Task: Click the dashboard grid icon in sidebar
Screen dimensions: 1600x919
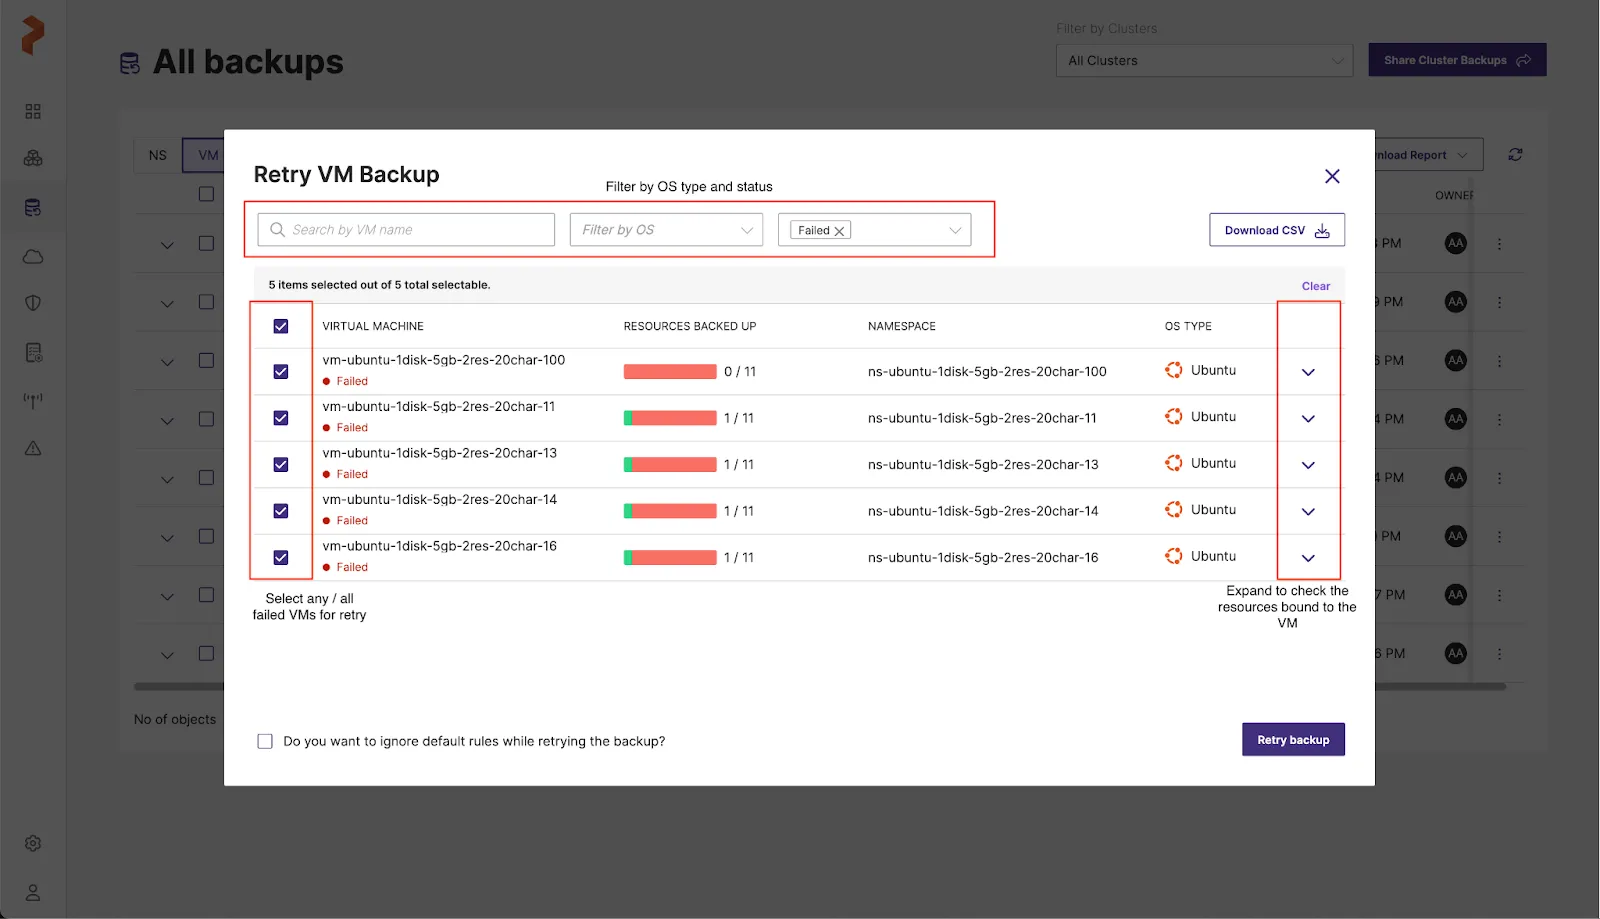Action: (x=33, y=111)
